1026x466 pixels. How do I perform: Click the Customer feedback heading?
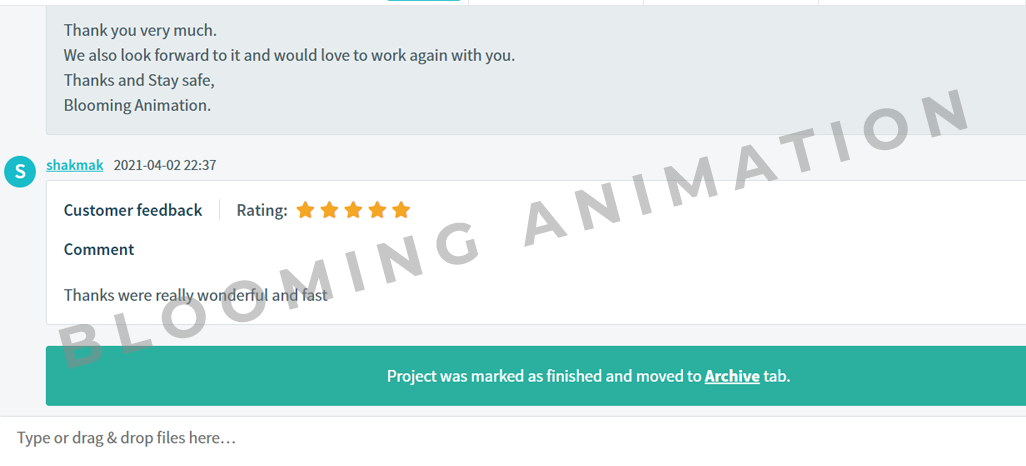tap(133, 210)
